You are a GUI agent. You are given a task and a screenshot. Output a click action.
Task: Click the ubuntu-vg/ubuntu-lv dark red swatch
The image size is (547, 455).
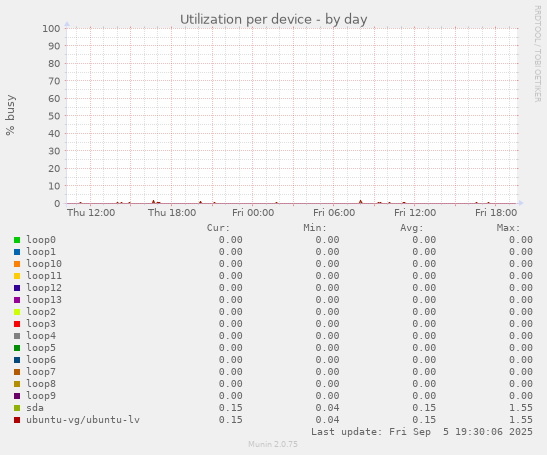17,420
